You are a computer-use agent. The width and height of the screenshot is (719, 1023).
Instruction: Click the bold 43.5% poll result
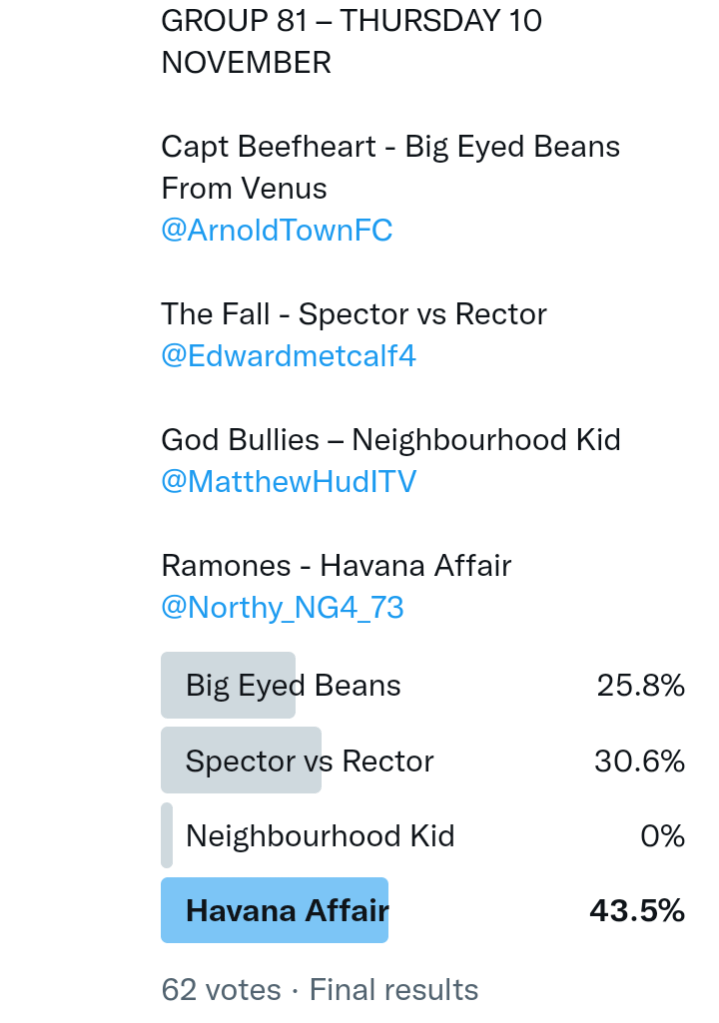click(x=637, y=911)
